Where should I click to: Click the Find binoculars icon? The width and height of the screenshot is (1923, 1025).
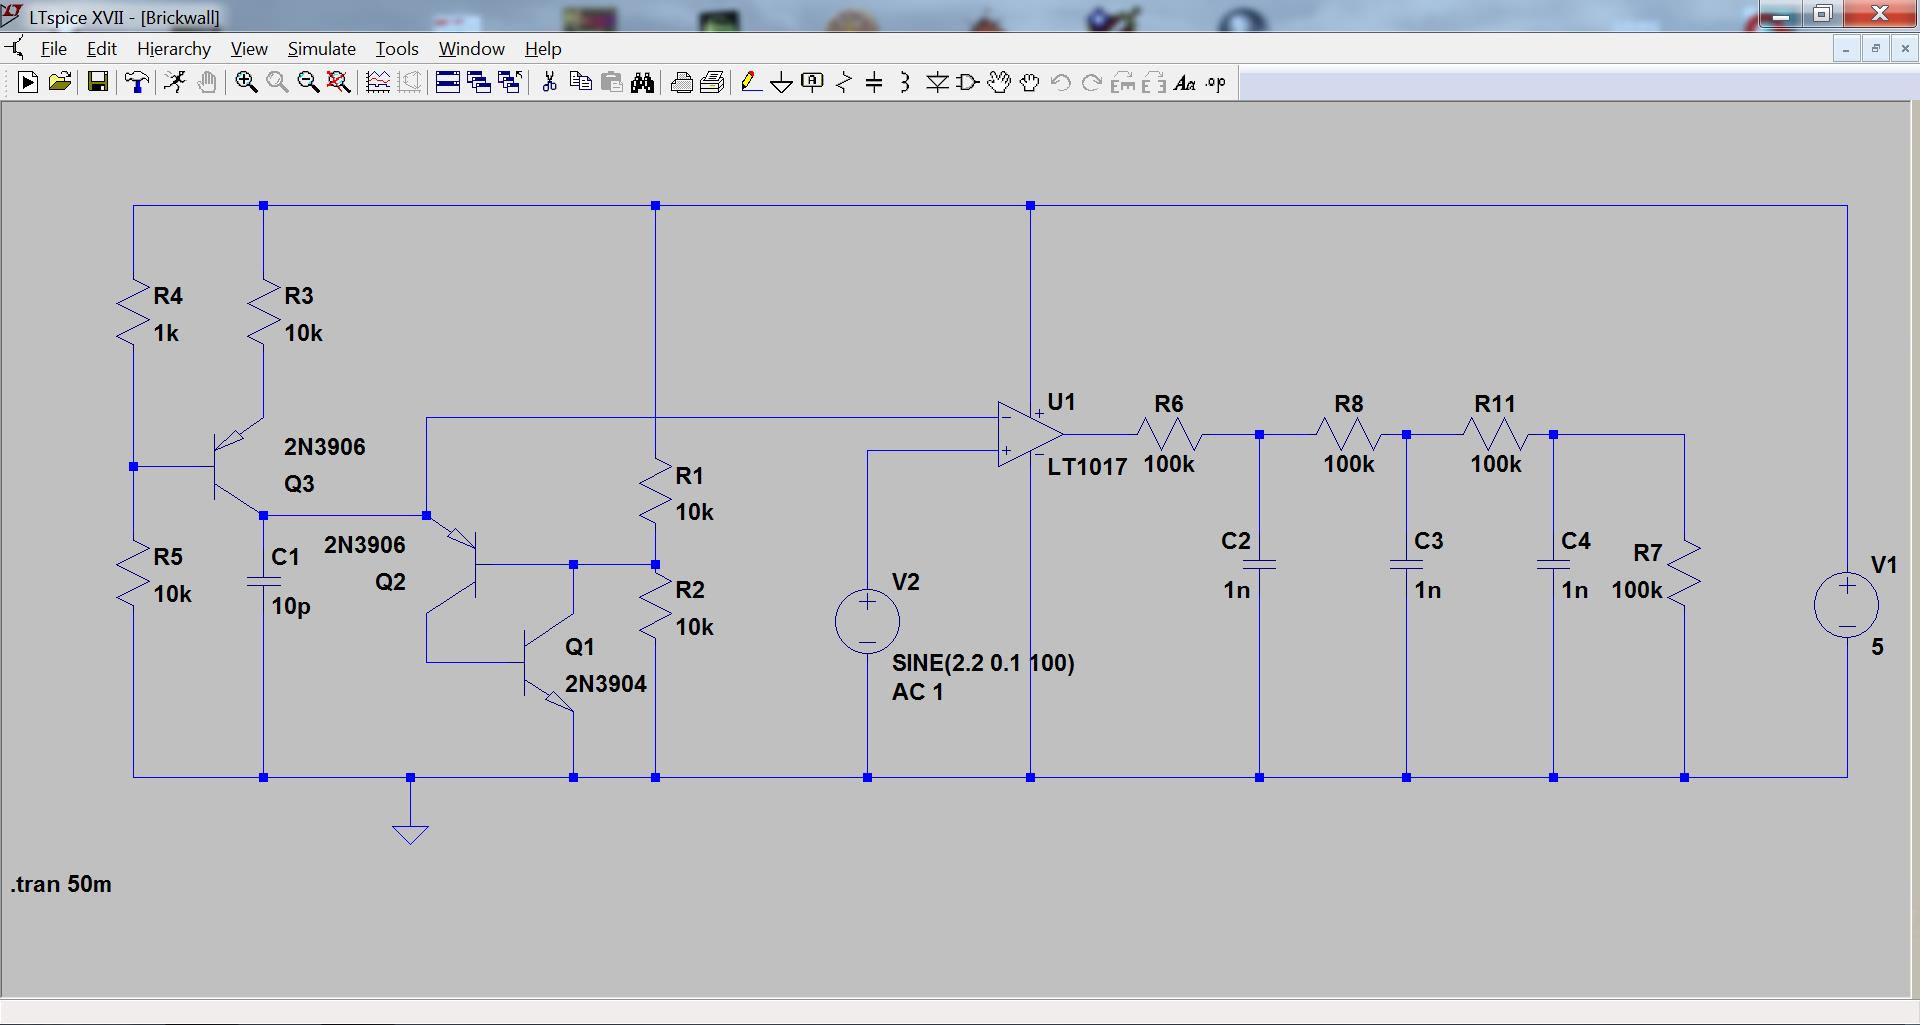click(642, 83)
